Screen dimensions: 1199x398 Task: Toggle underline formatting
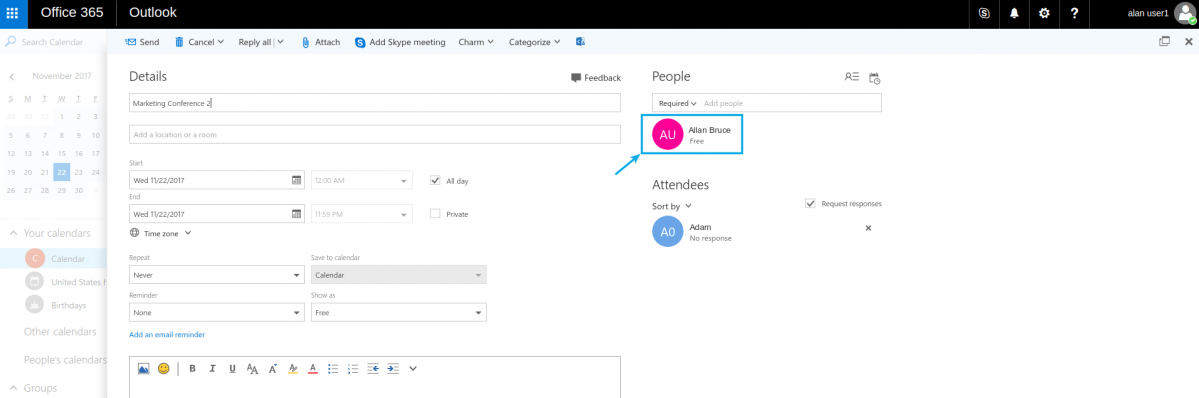(232, 368)
